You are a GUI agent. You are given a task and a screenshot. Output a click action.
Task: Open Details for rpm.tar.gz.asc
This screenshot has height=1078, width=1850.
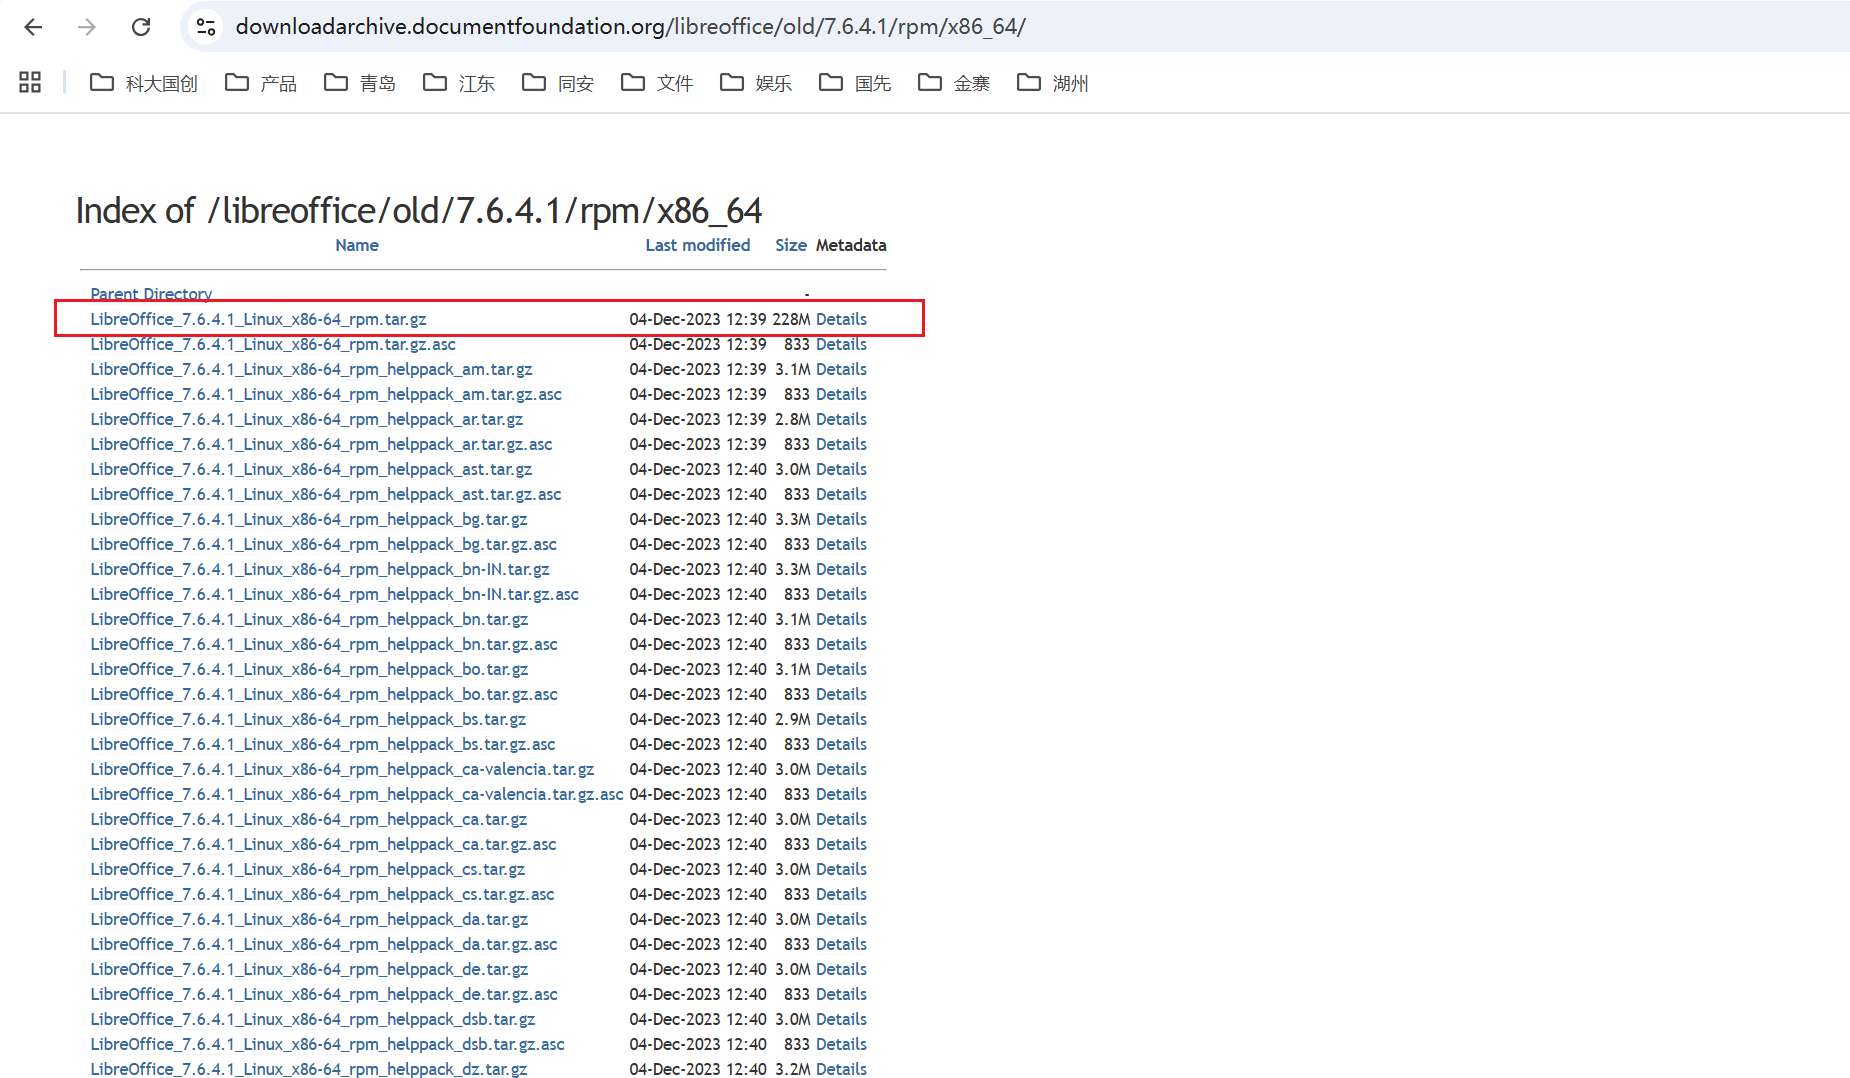pos(841,344)
